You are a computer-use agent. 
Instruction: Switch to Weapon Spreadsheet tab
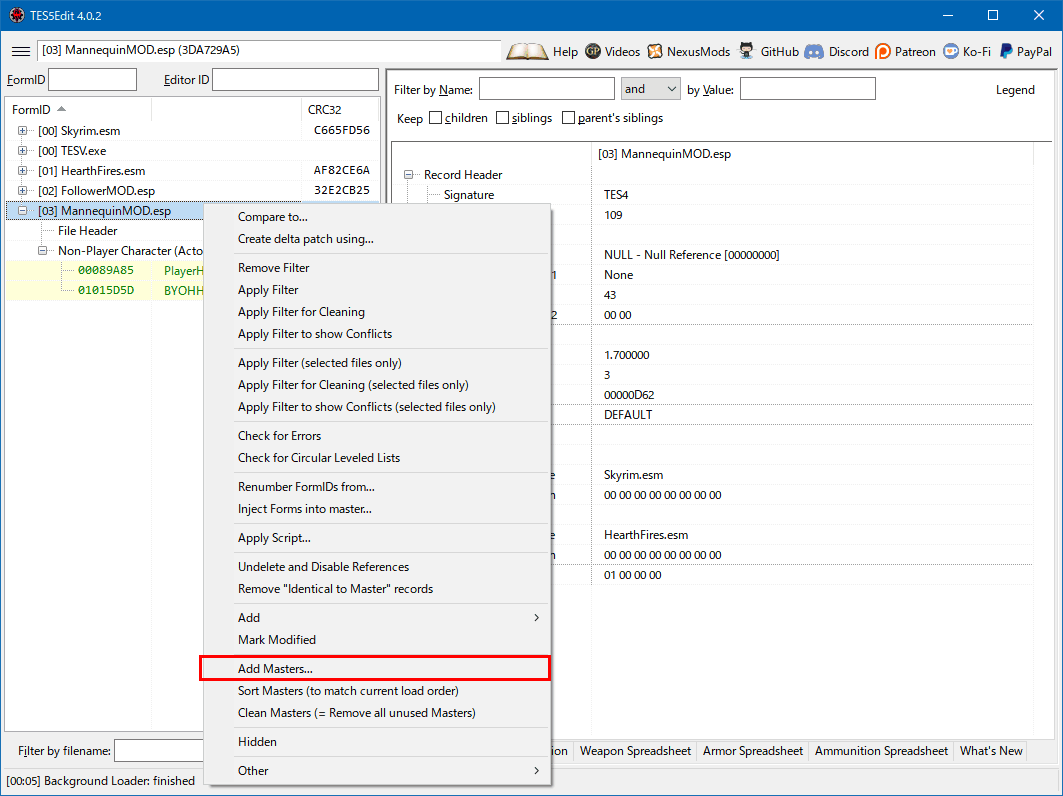pos(635,751)
